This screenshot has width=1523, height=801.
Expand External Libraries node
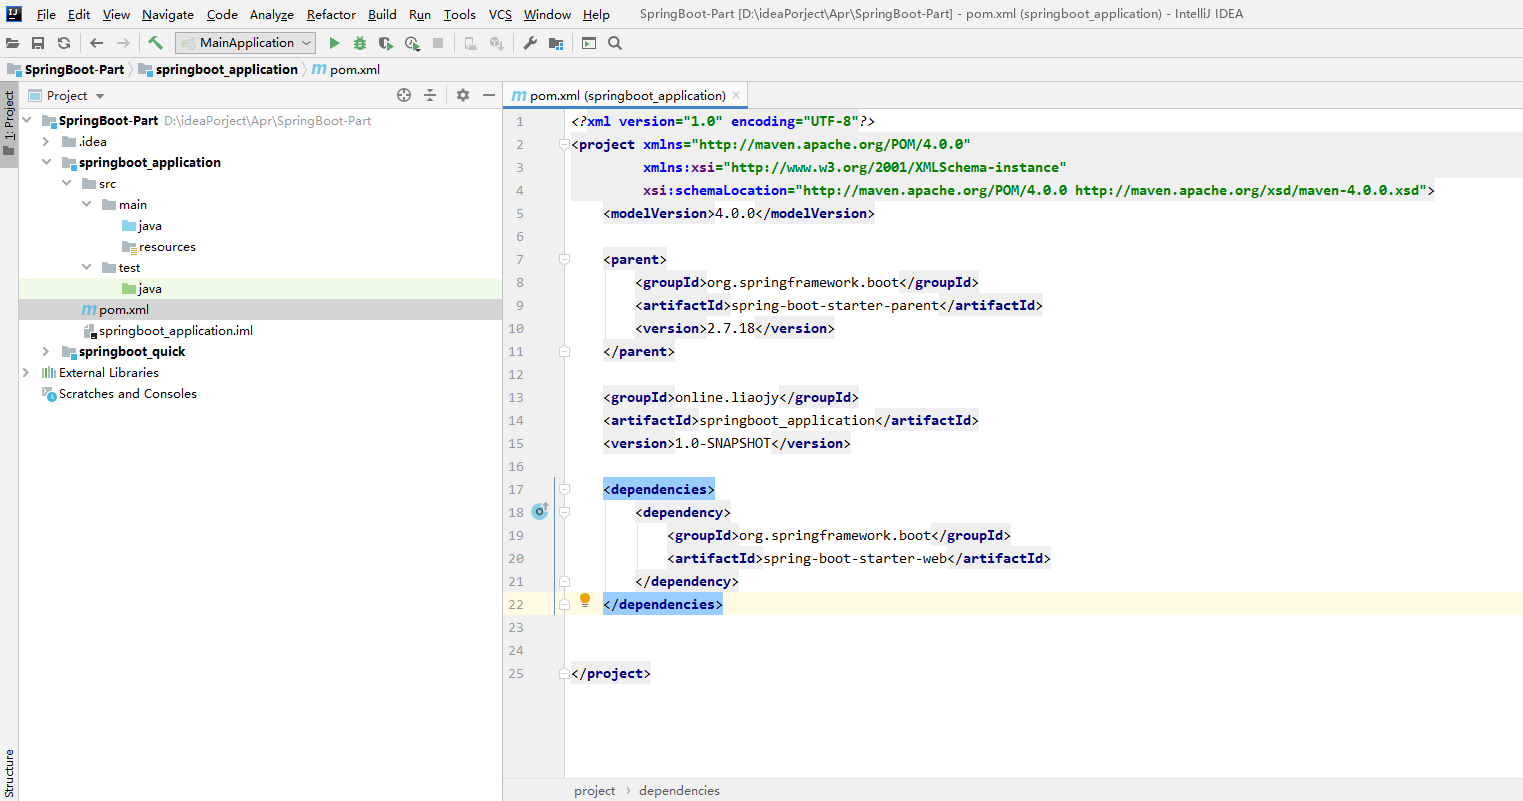pyautogui.click(x=26, y=372)
